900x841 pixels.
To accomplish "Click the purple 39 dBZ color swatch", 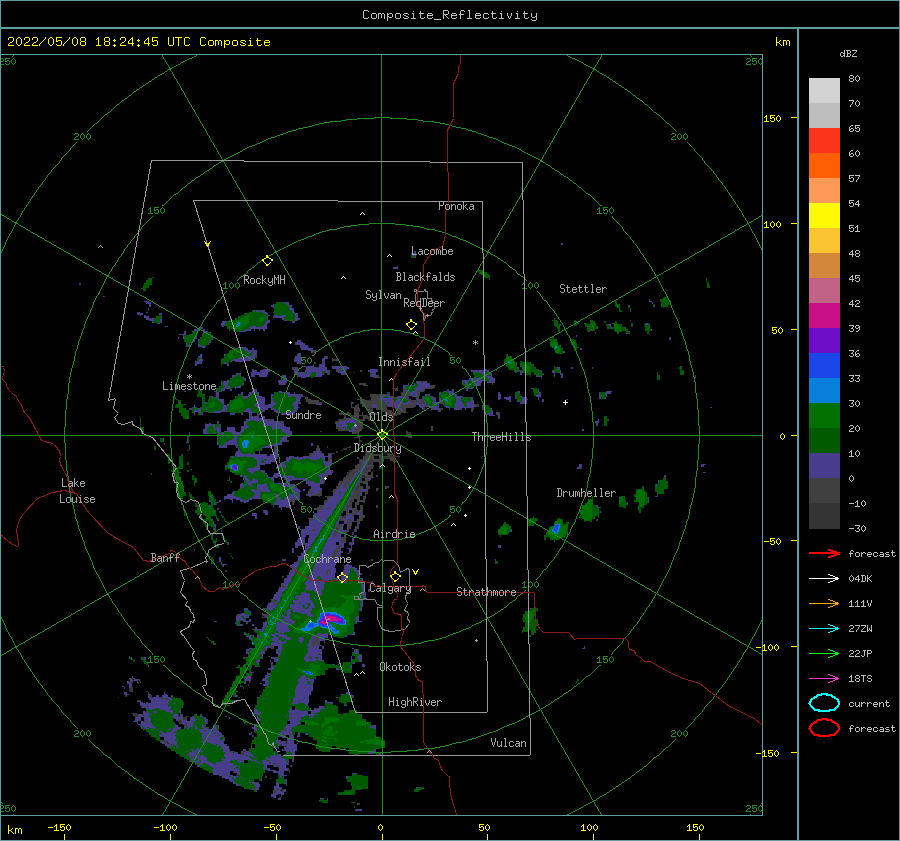I will [824, 340].
